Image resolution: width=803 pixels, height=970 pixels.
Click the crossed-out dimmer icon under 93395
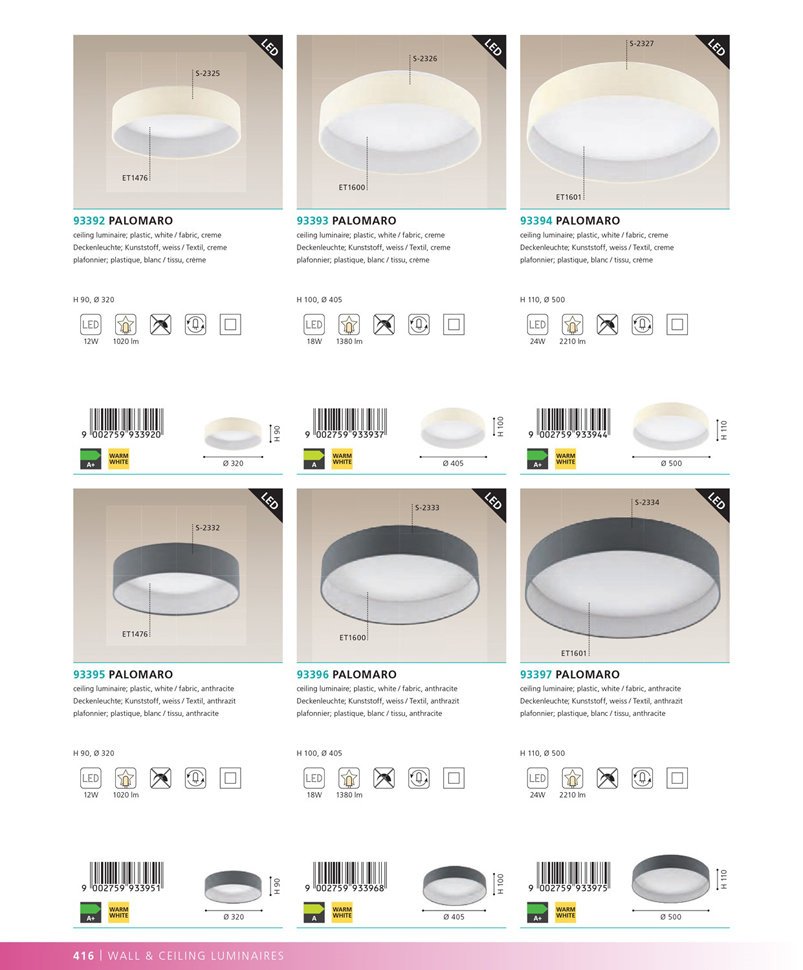161,778
